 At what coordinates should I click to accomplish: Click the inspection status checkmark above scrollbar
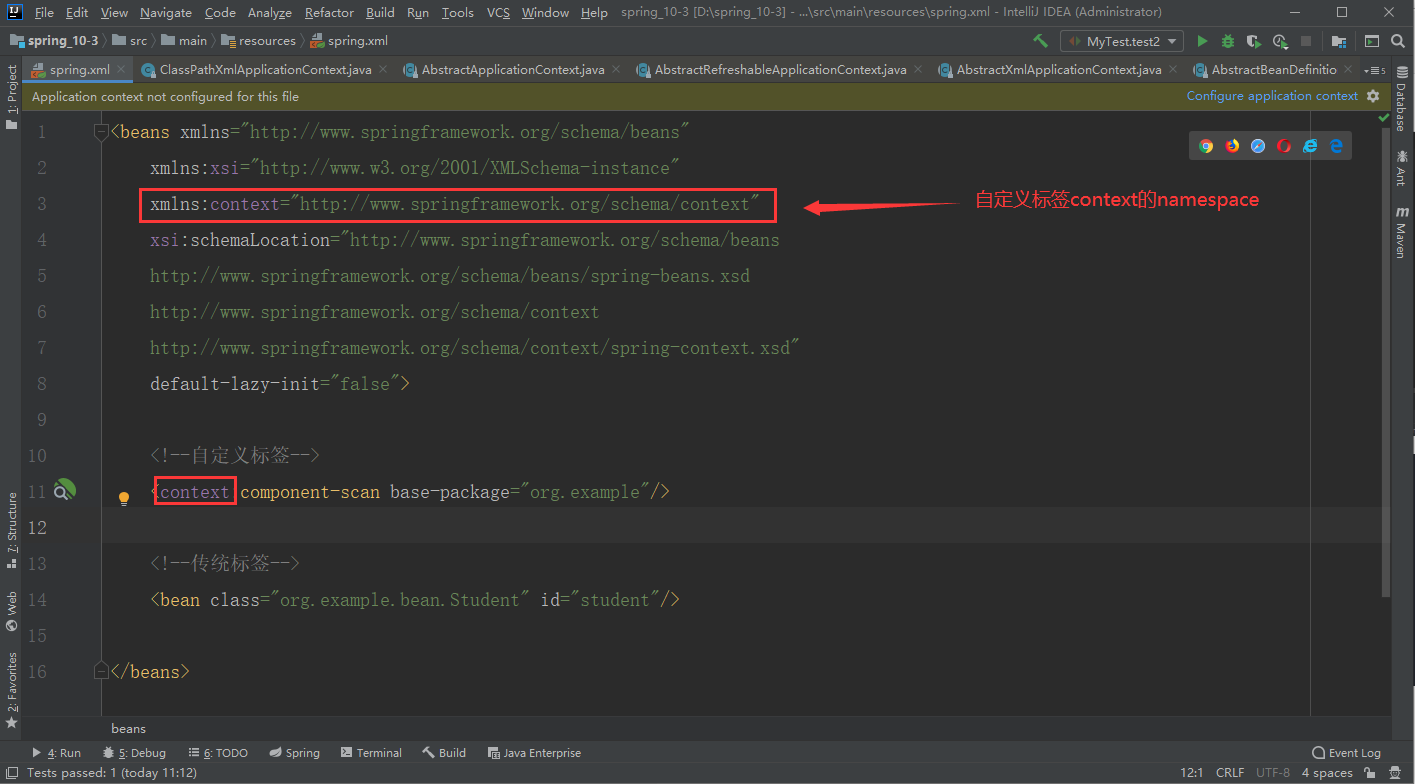(x=1383, y=118)
